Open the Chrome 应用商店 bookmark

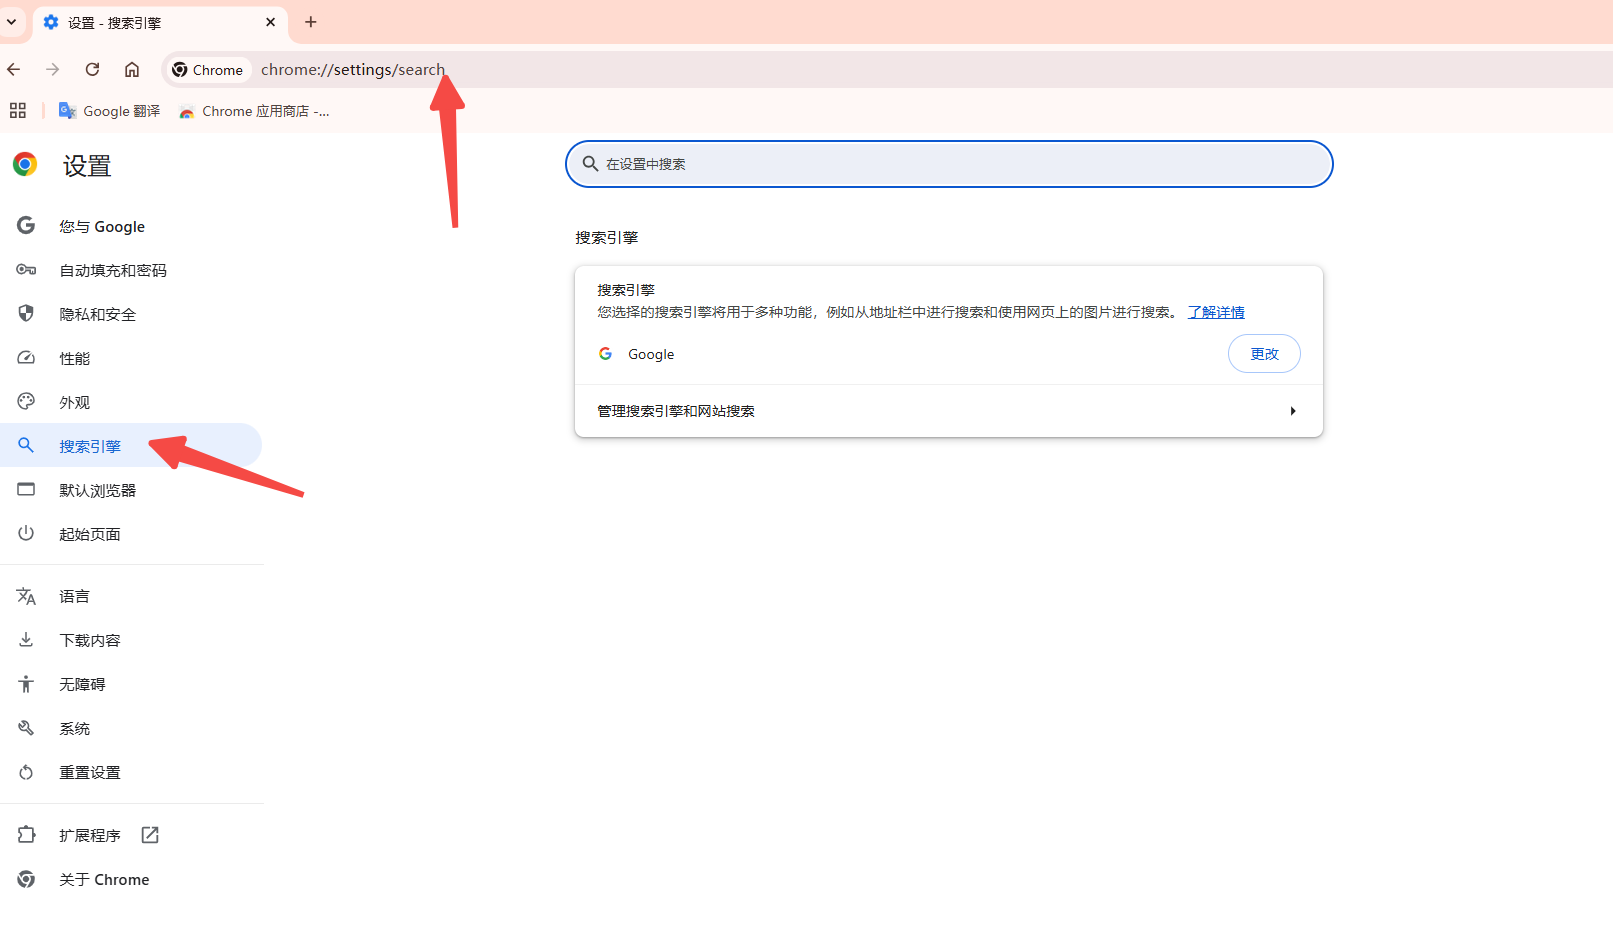pos(255,111)
